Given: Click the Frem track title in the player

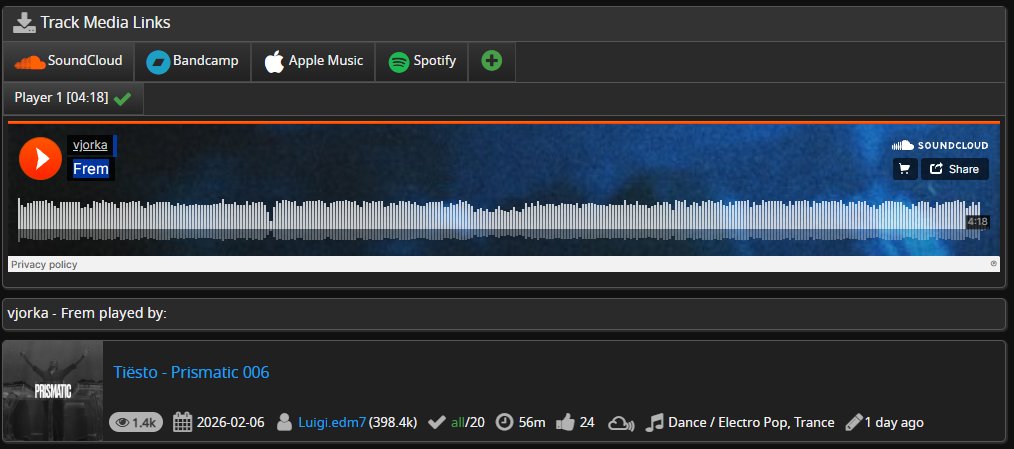Looking at the screenshot, I should tap(91, 169).
